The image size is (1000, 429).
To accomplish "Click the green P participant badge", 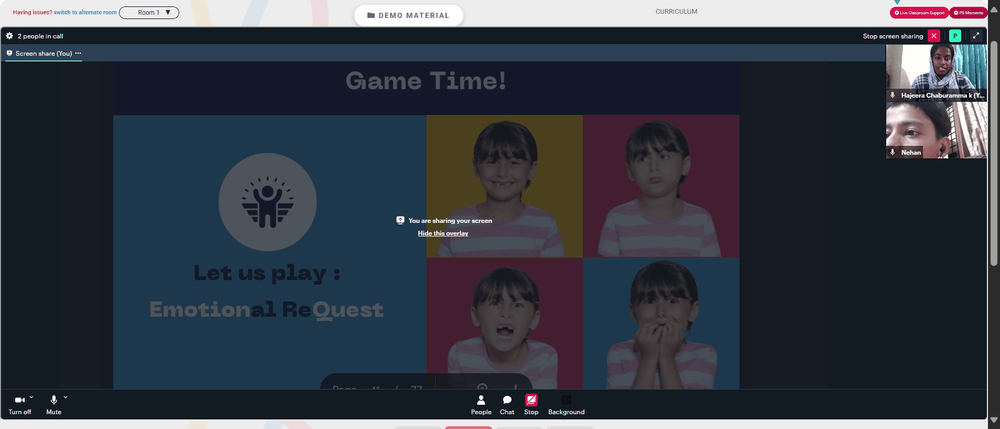I will pos(955,36).
